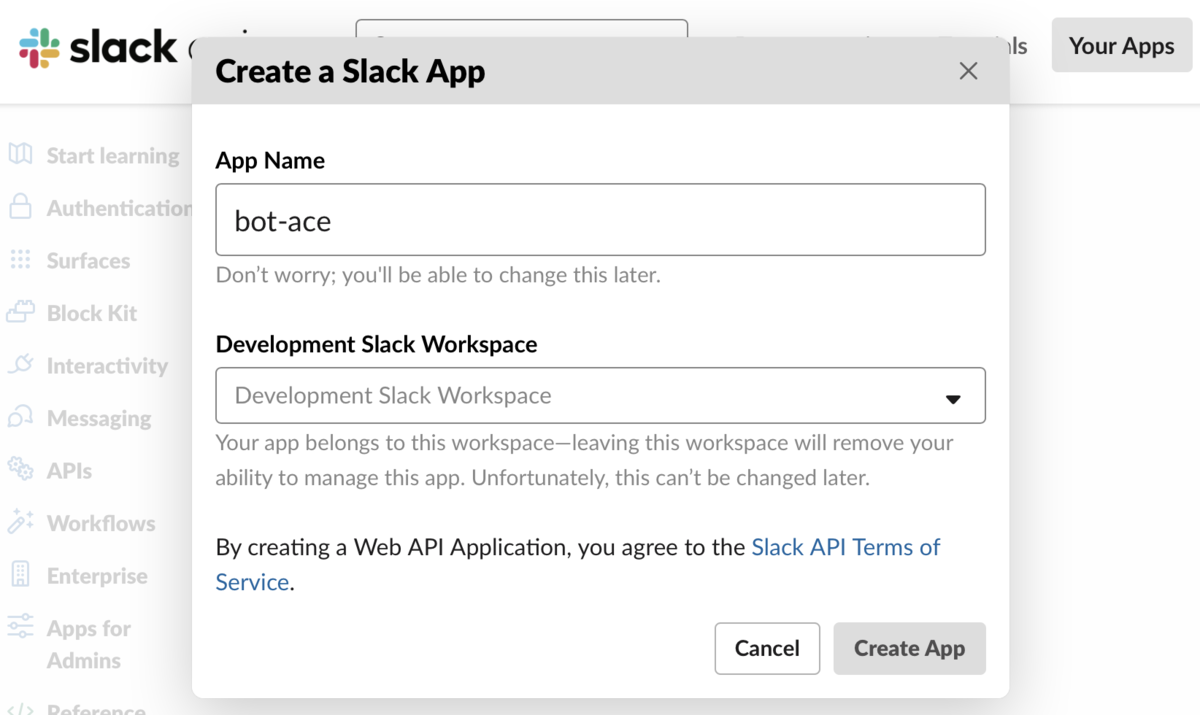
Task: Open Messaging in the sidebar
Action: coord(99,419)
